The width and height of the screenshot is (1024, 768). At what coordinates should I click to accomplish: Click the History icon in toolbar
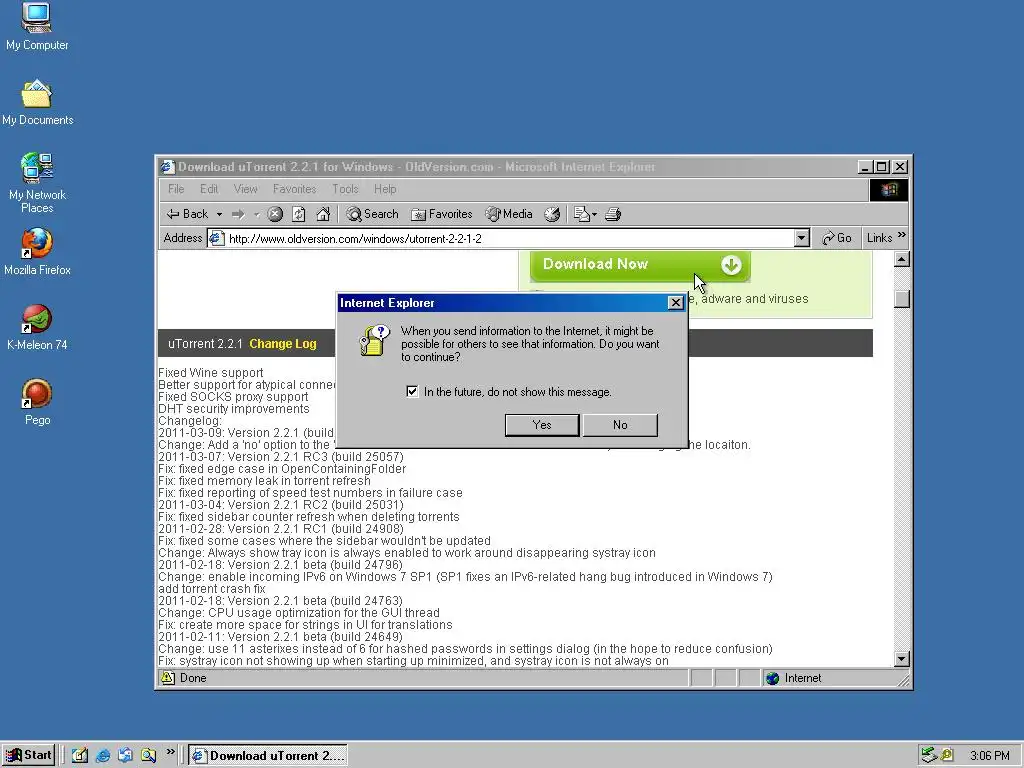pos(552,214)
